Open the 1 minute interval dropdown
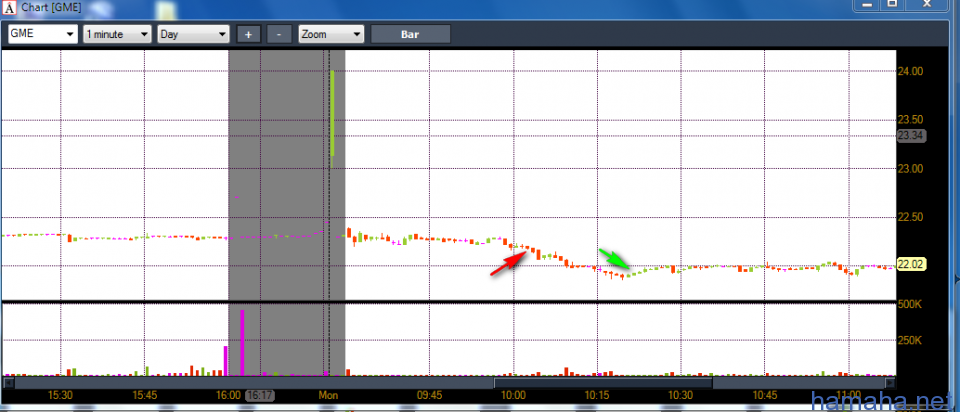 pyautogui.click(x=117, y=34)
